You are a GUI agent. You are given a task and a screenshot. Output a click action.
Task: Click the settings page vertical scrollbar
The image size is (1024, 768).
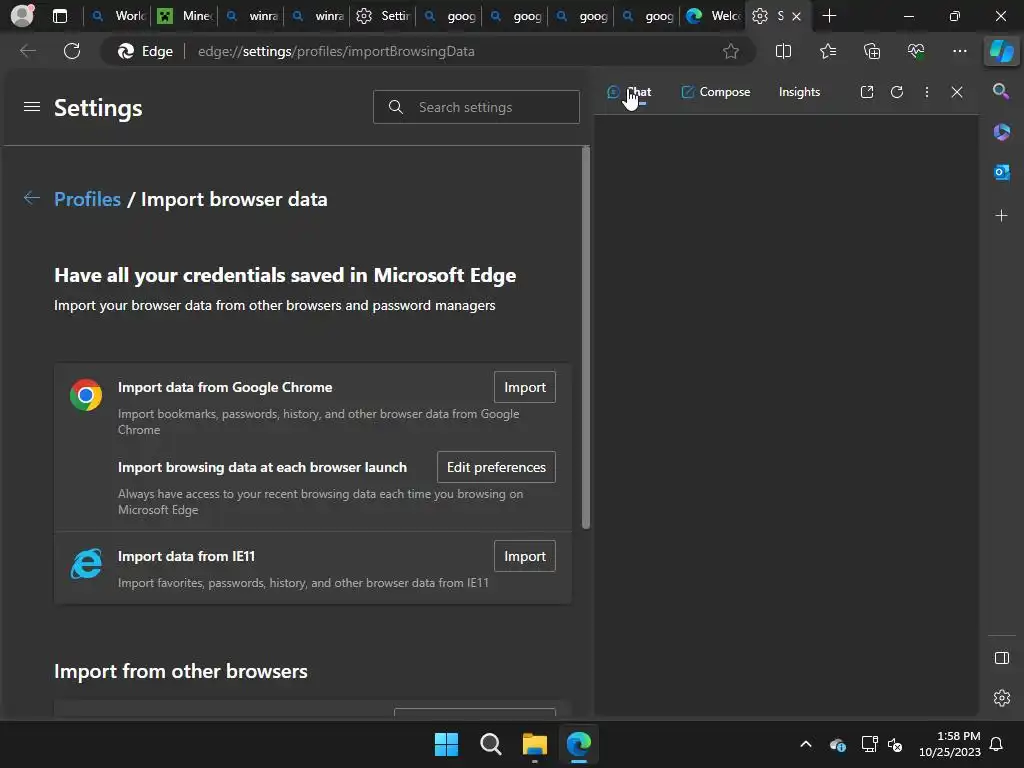(586, 338)
